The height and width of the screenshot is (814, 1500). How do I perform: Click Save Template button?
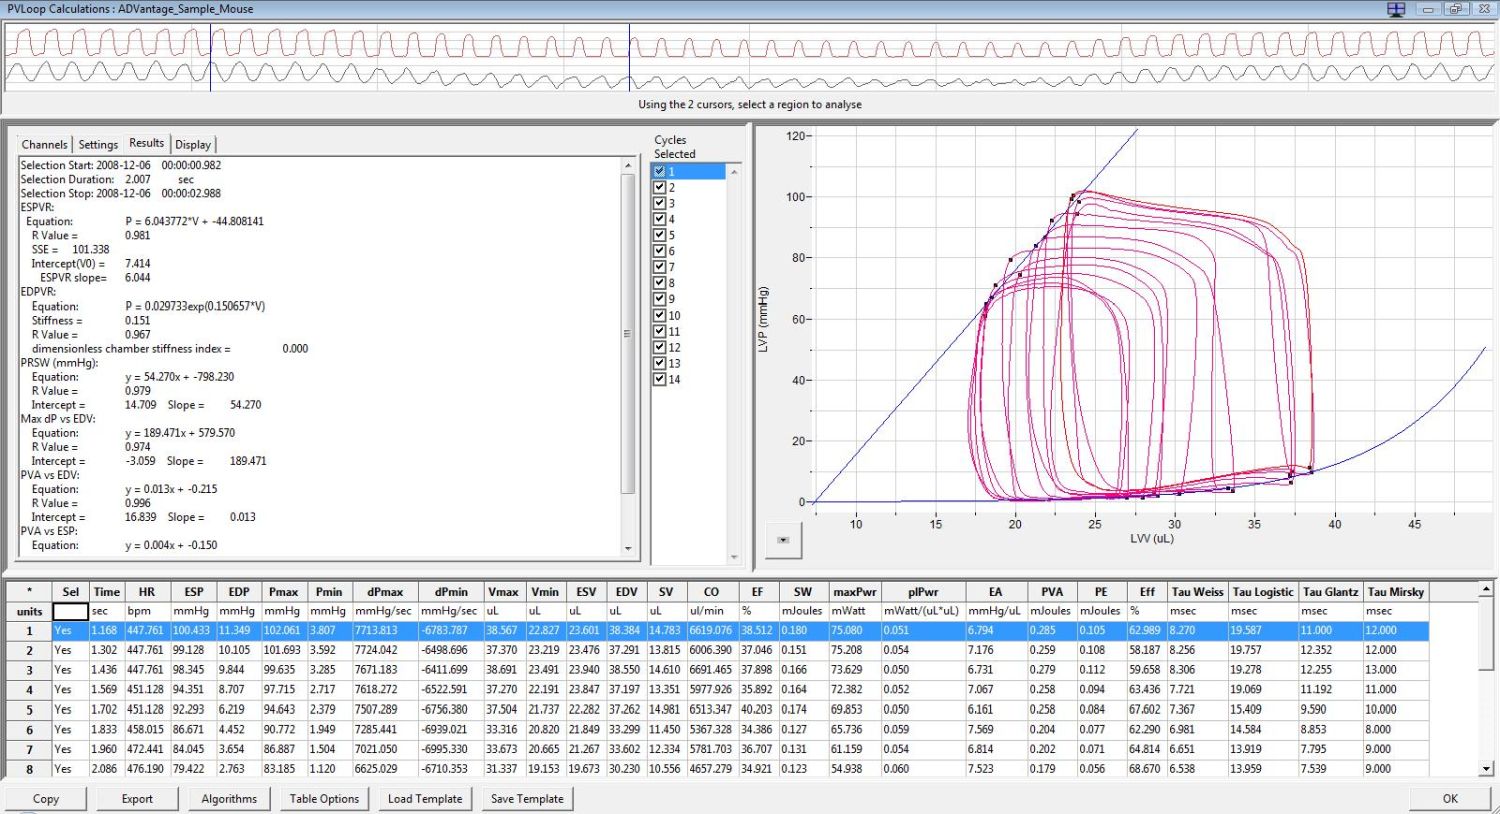527,799
